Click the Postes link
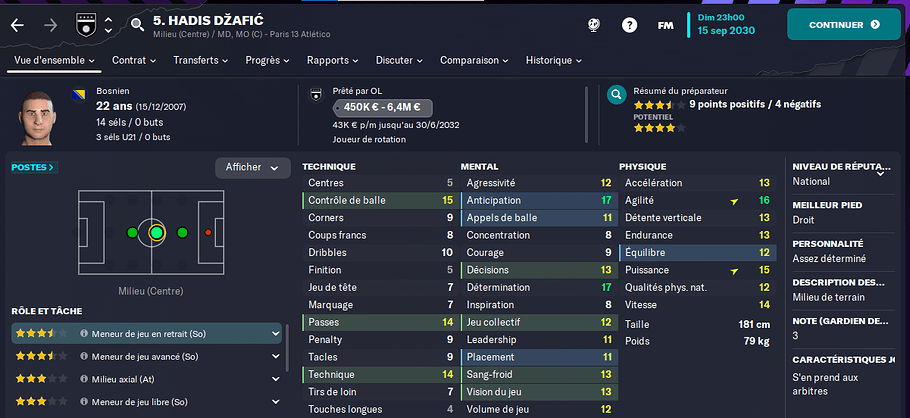Image resolution: width=910 pixels, height=418 pixels. 34,167
